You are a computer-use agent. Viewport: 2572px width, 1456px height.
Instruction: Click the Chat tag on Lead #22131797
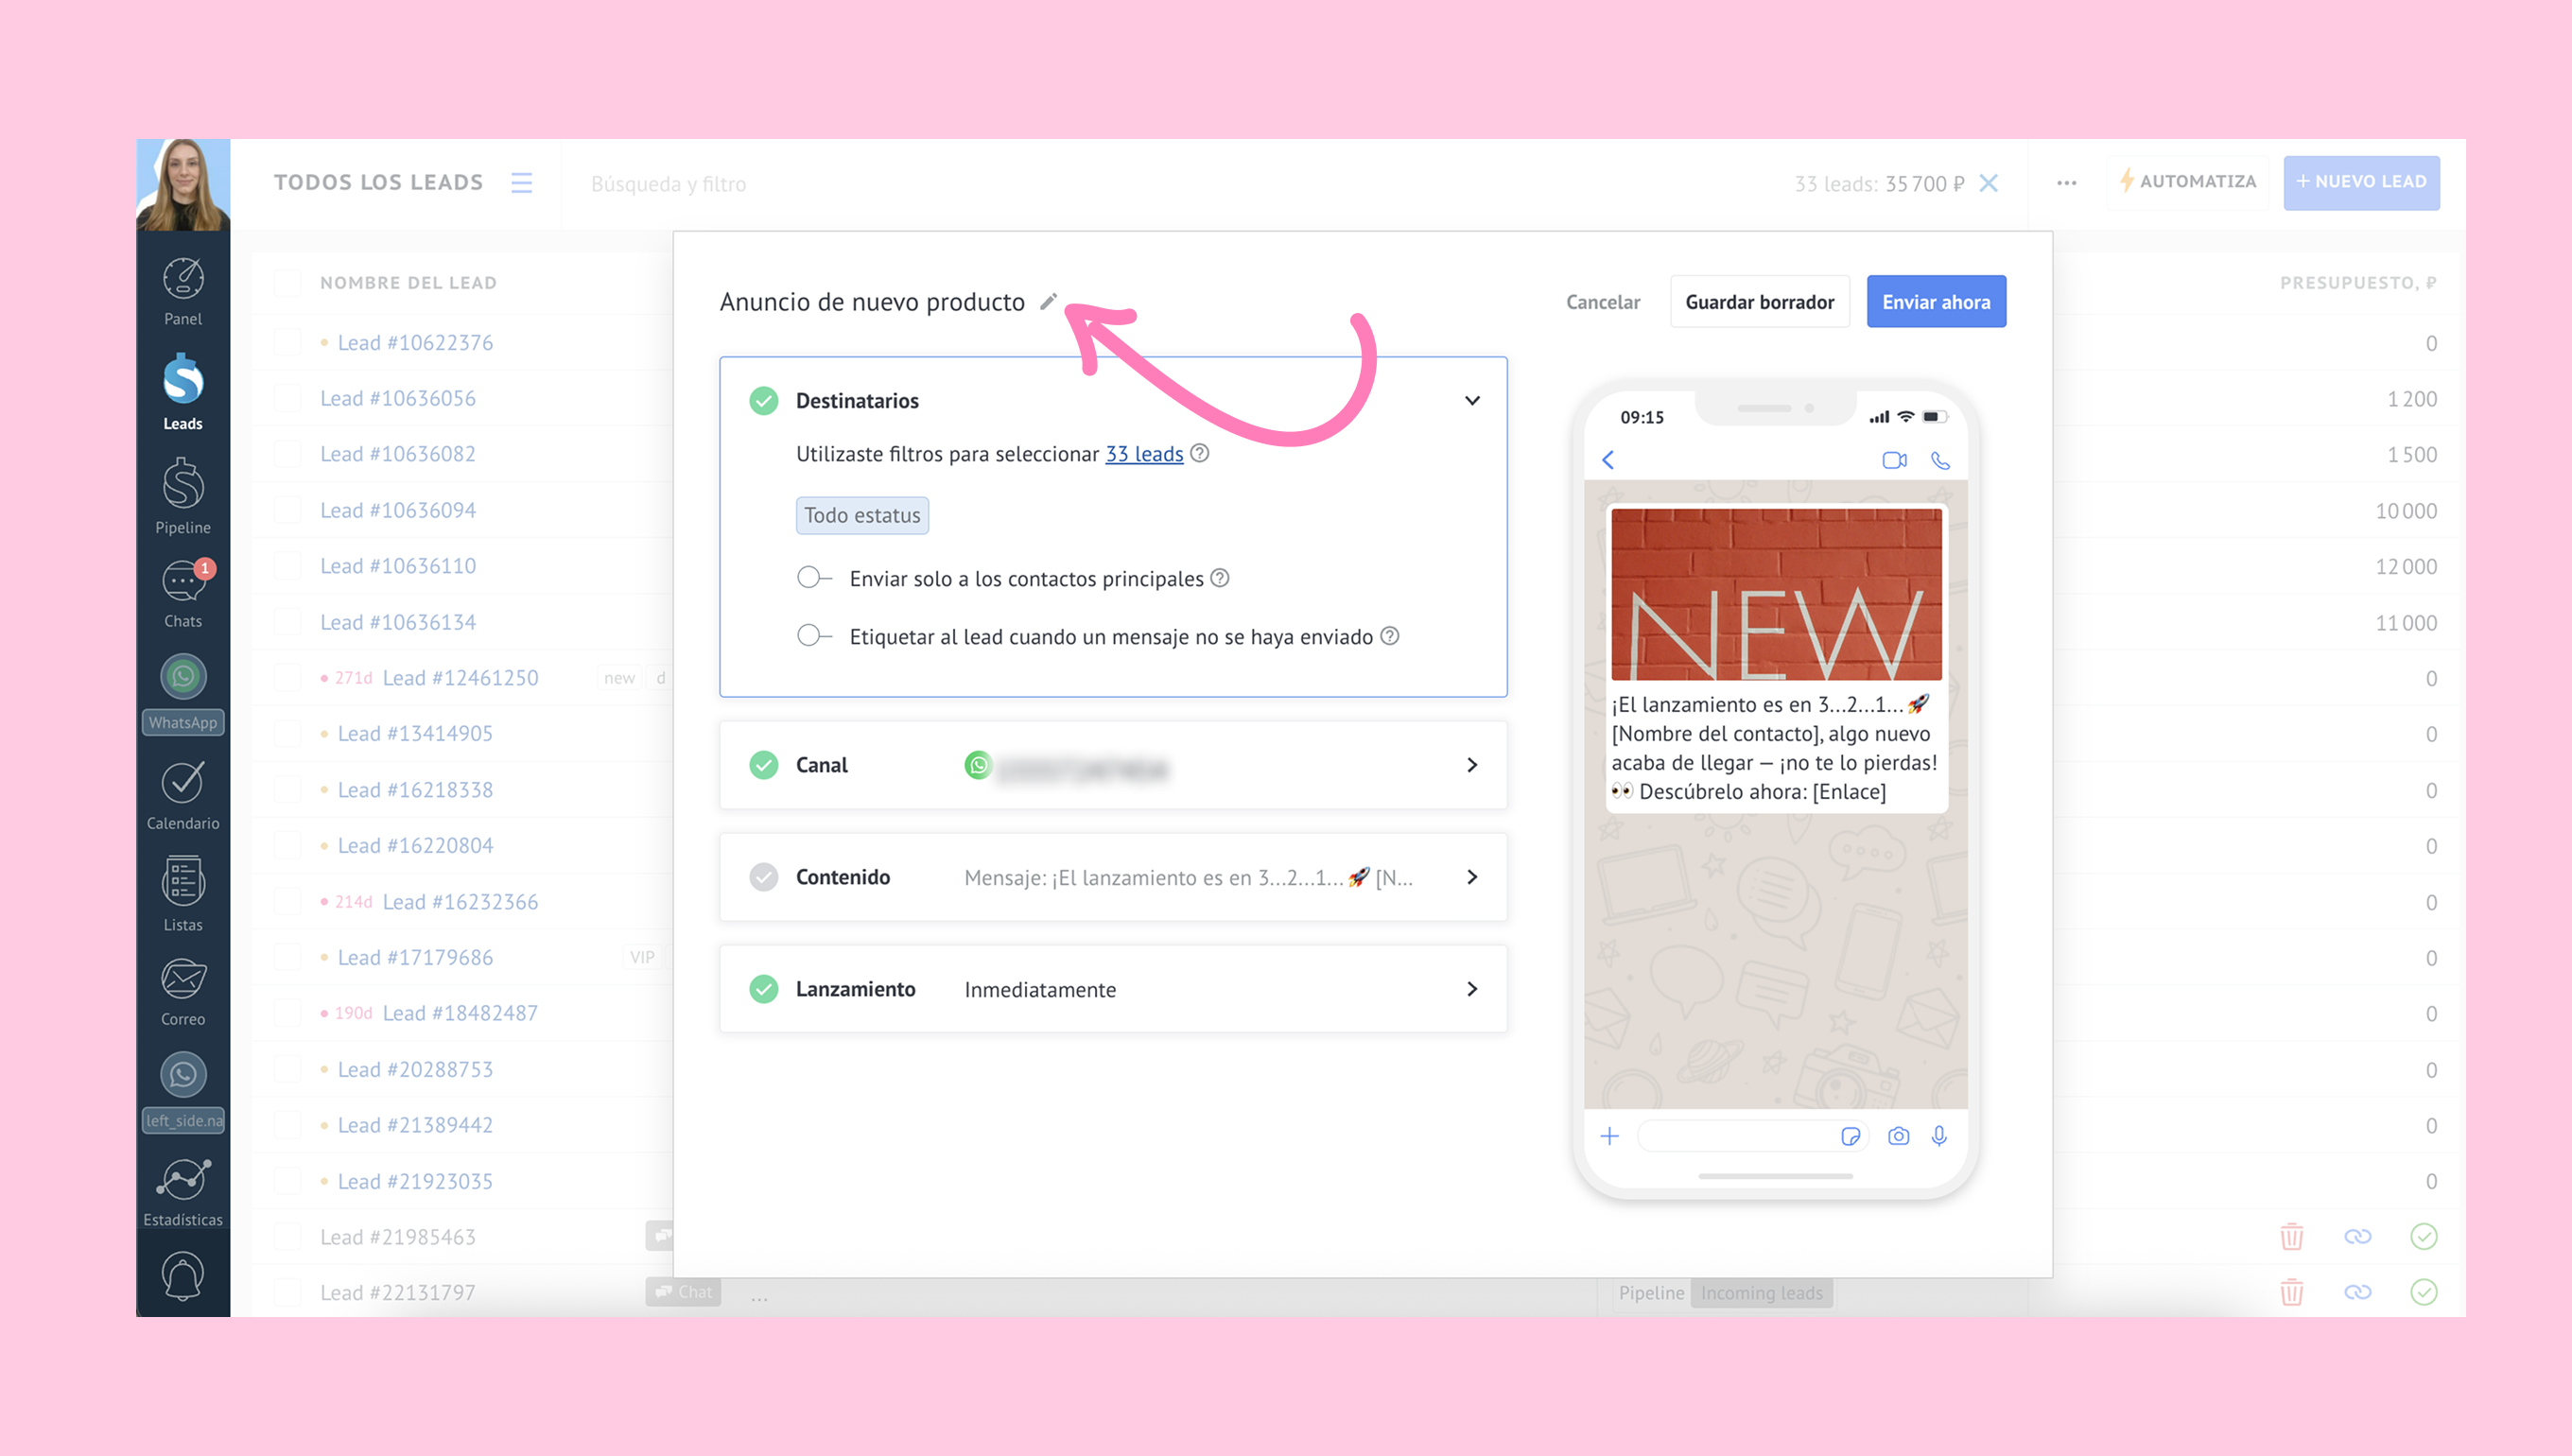coord(684,1292)
